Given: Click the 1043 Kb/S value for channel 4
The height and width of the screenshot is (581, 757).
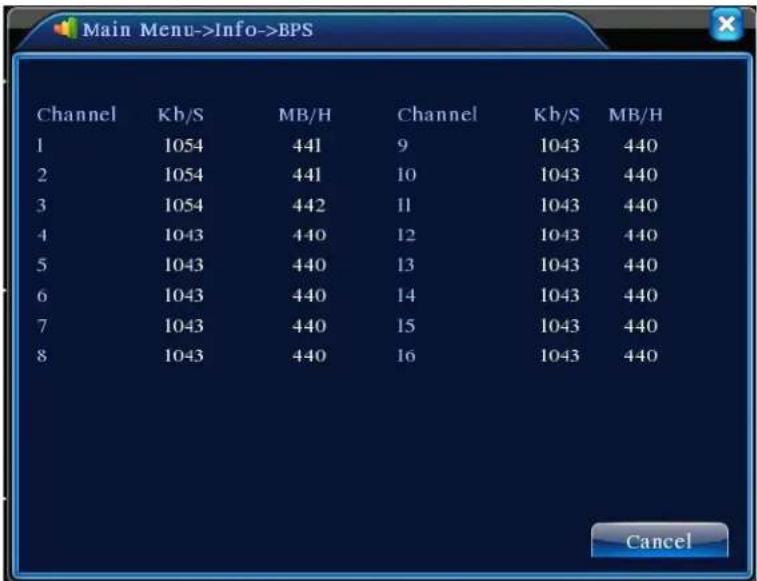Looking at the screenshot, I should 183,235.
